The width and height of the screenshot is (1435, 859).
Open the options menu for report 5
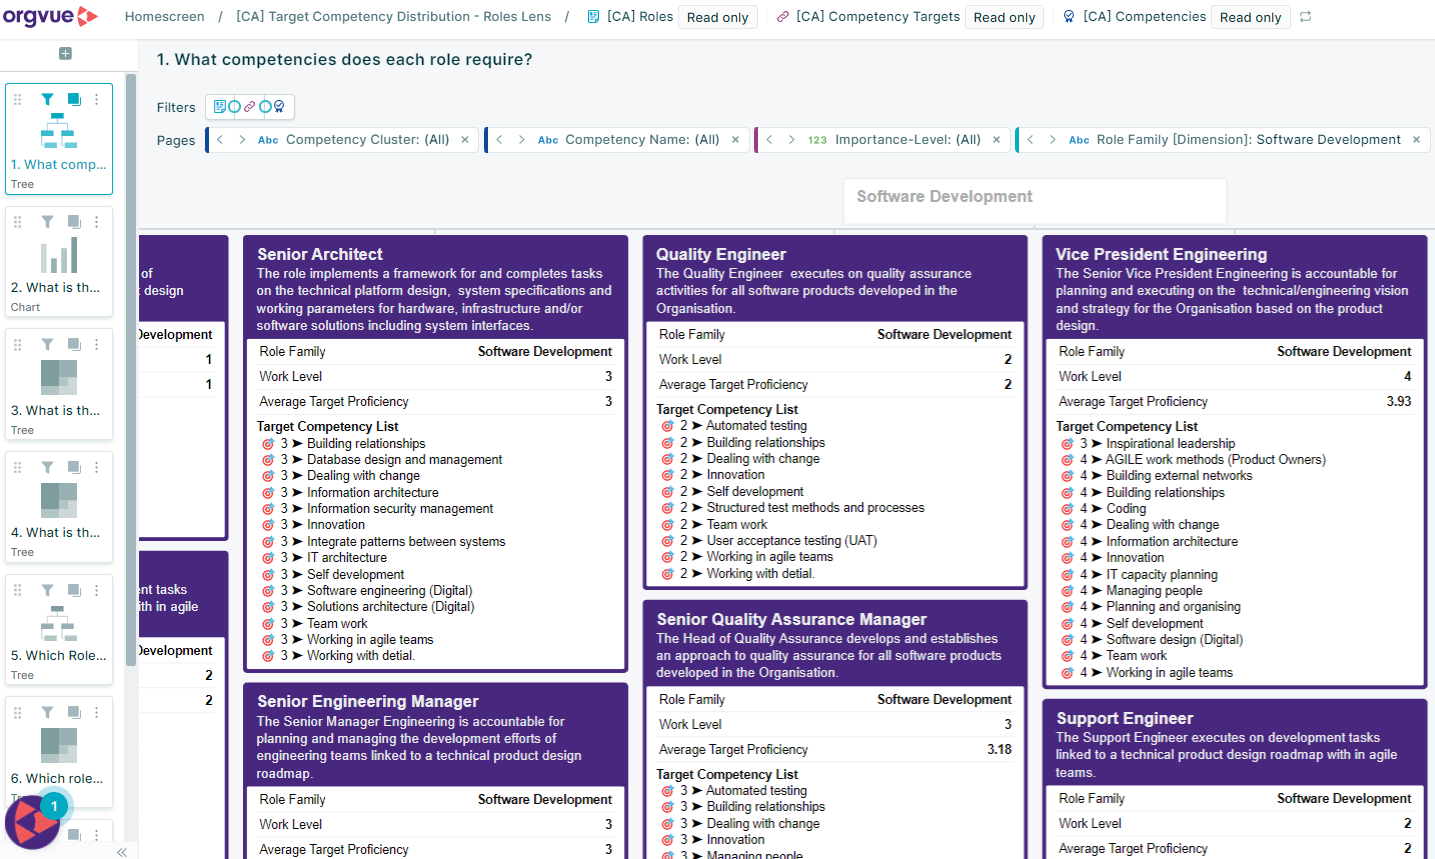97,590
